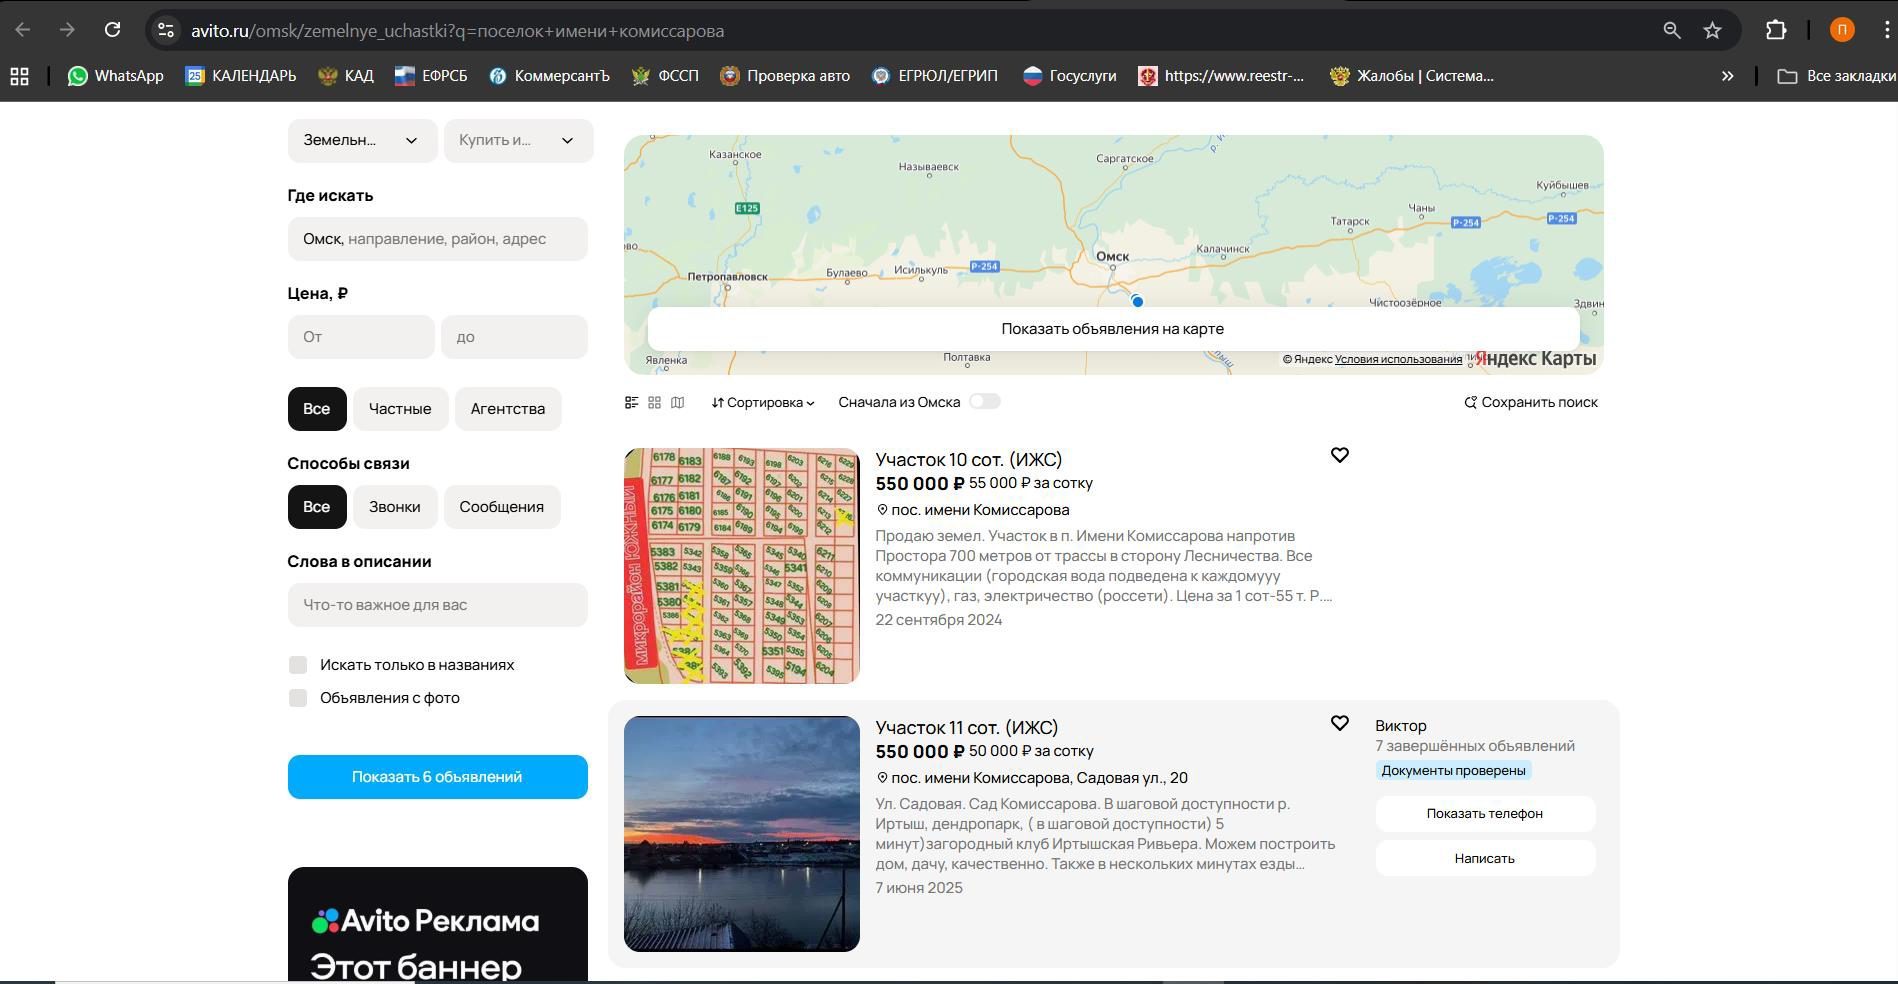This screenshot has height=984, width=1898.
Task: Open the ЕГРЮЛ/ЕГРИП bookmark
Action: pyautogui.click(x=935, y=76)
